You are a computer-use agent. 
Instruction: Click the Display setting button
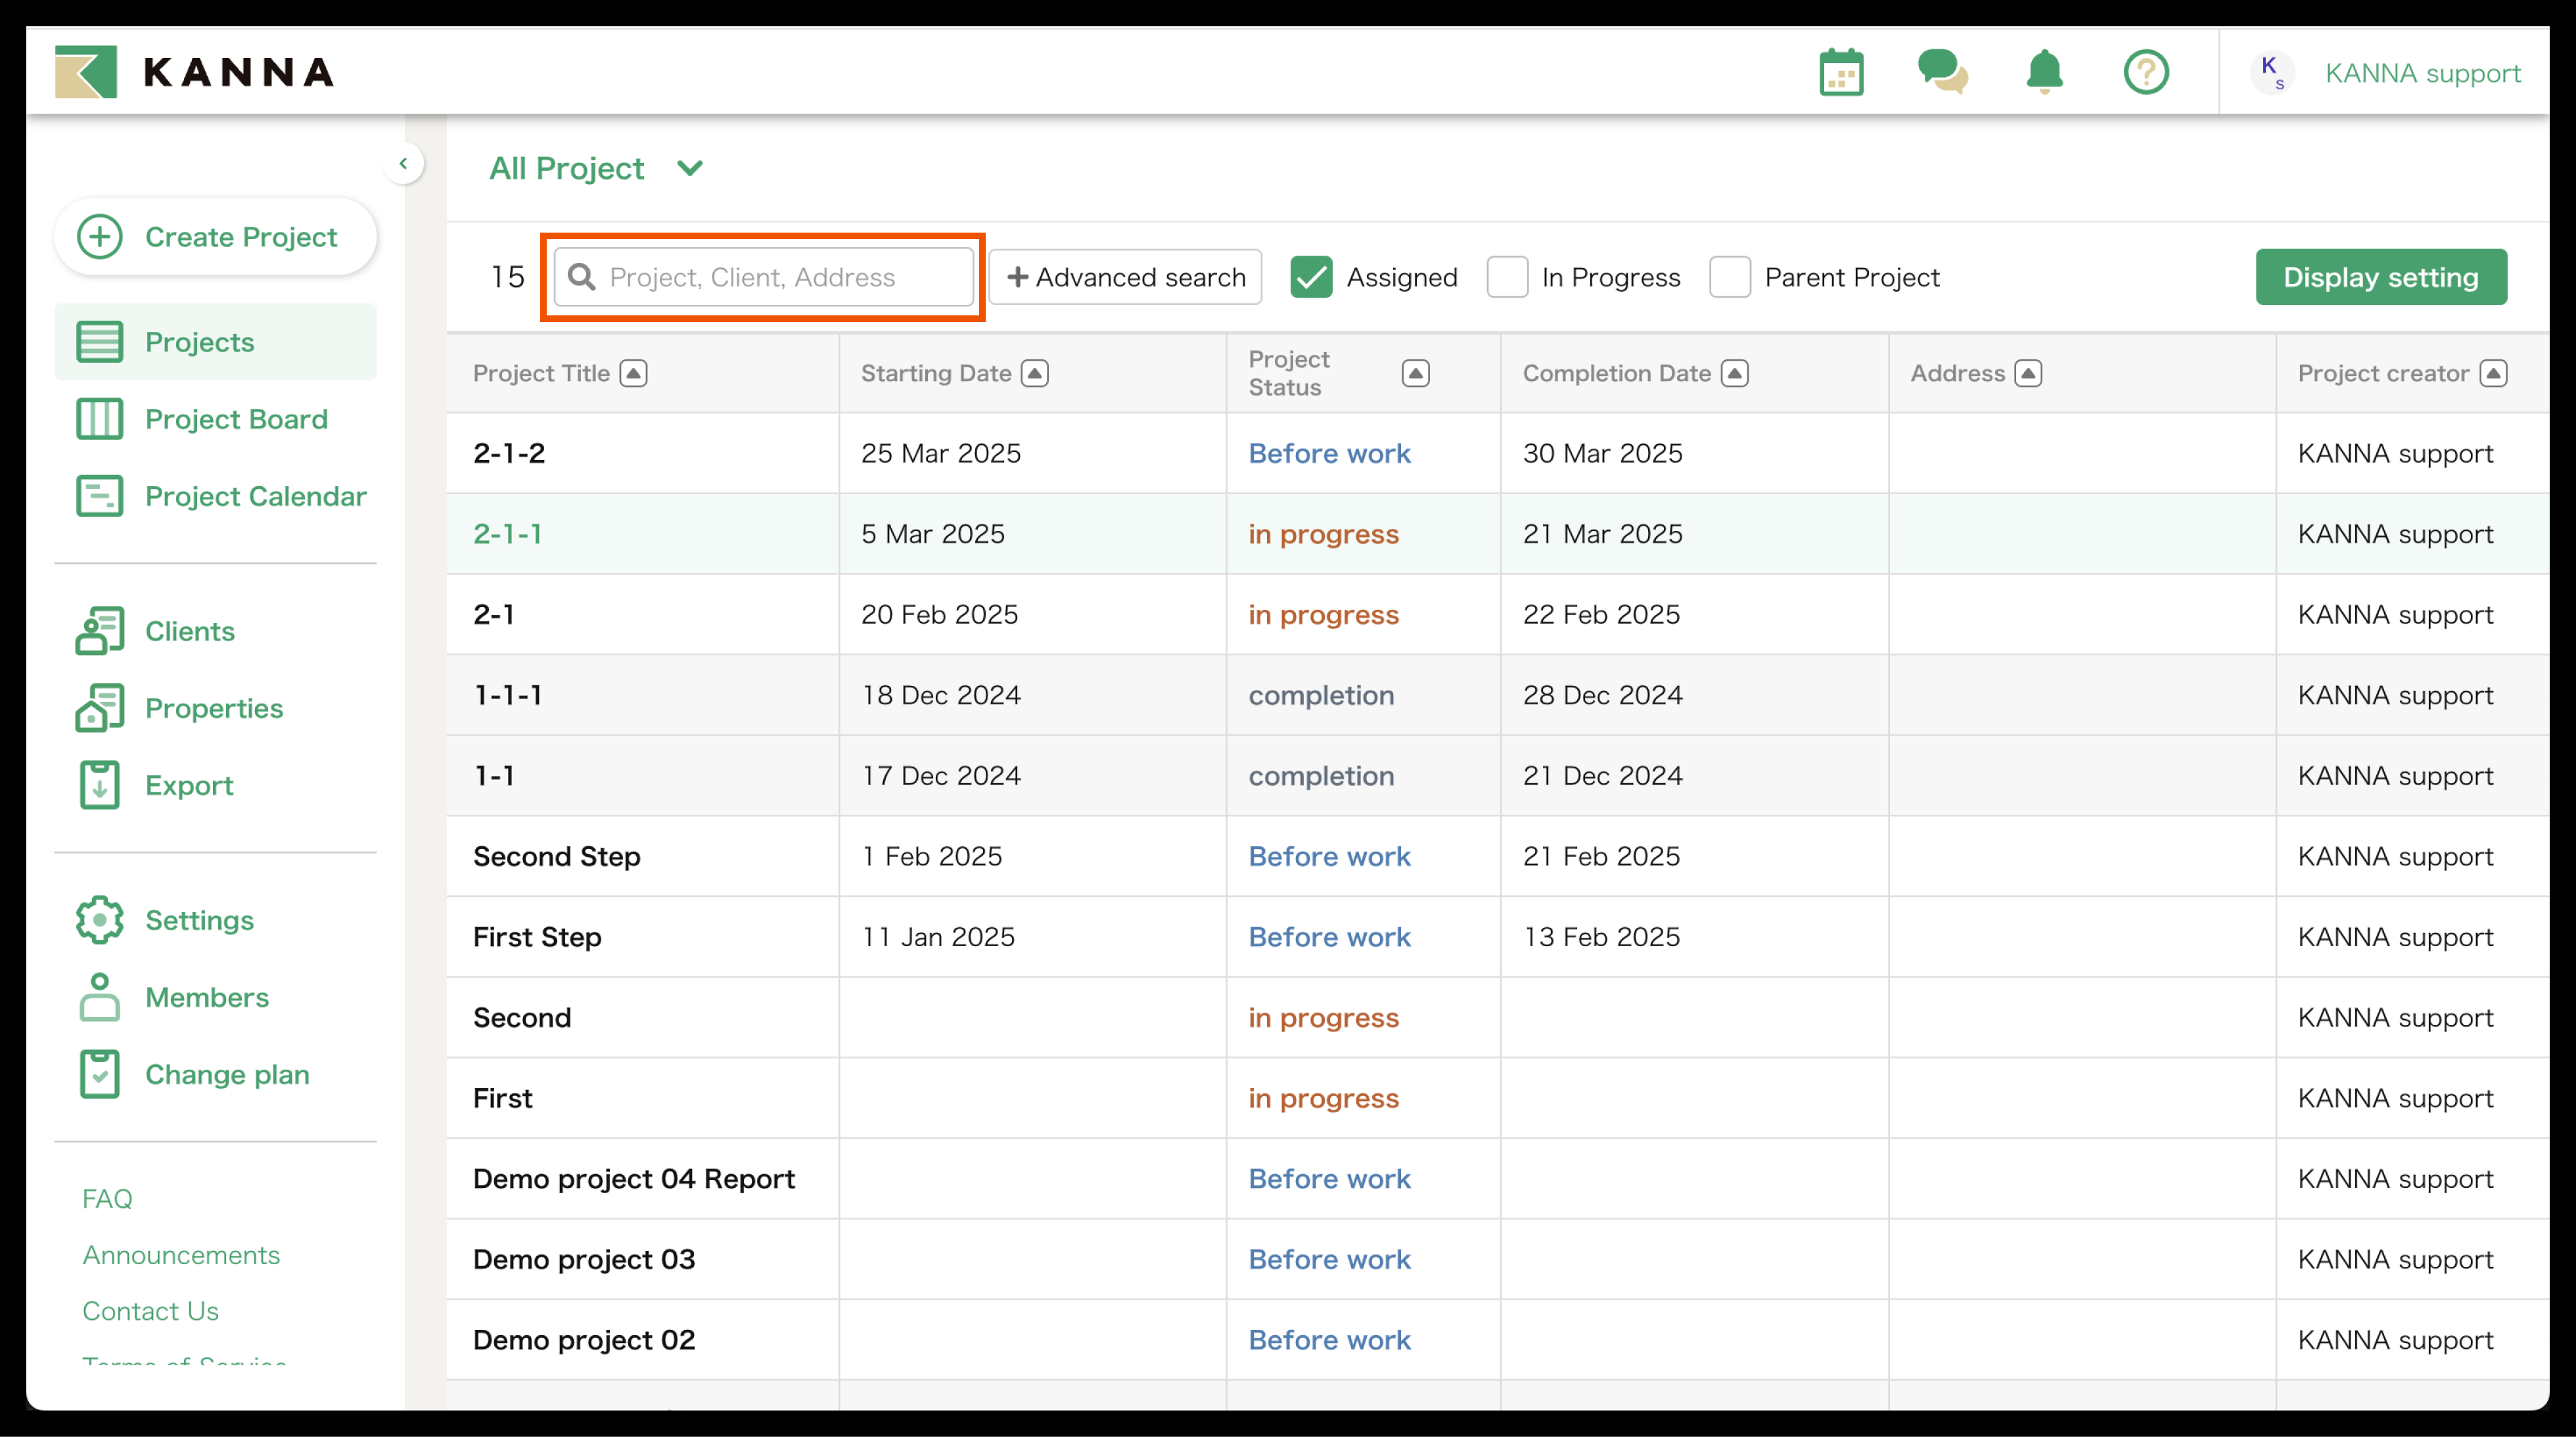pyautogui.click(x=2380, y=277)
